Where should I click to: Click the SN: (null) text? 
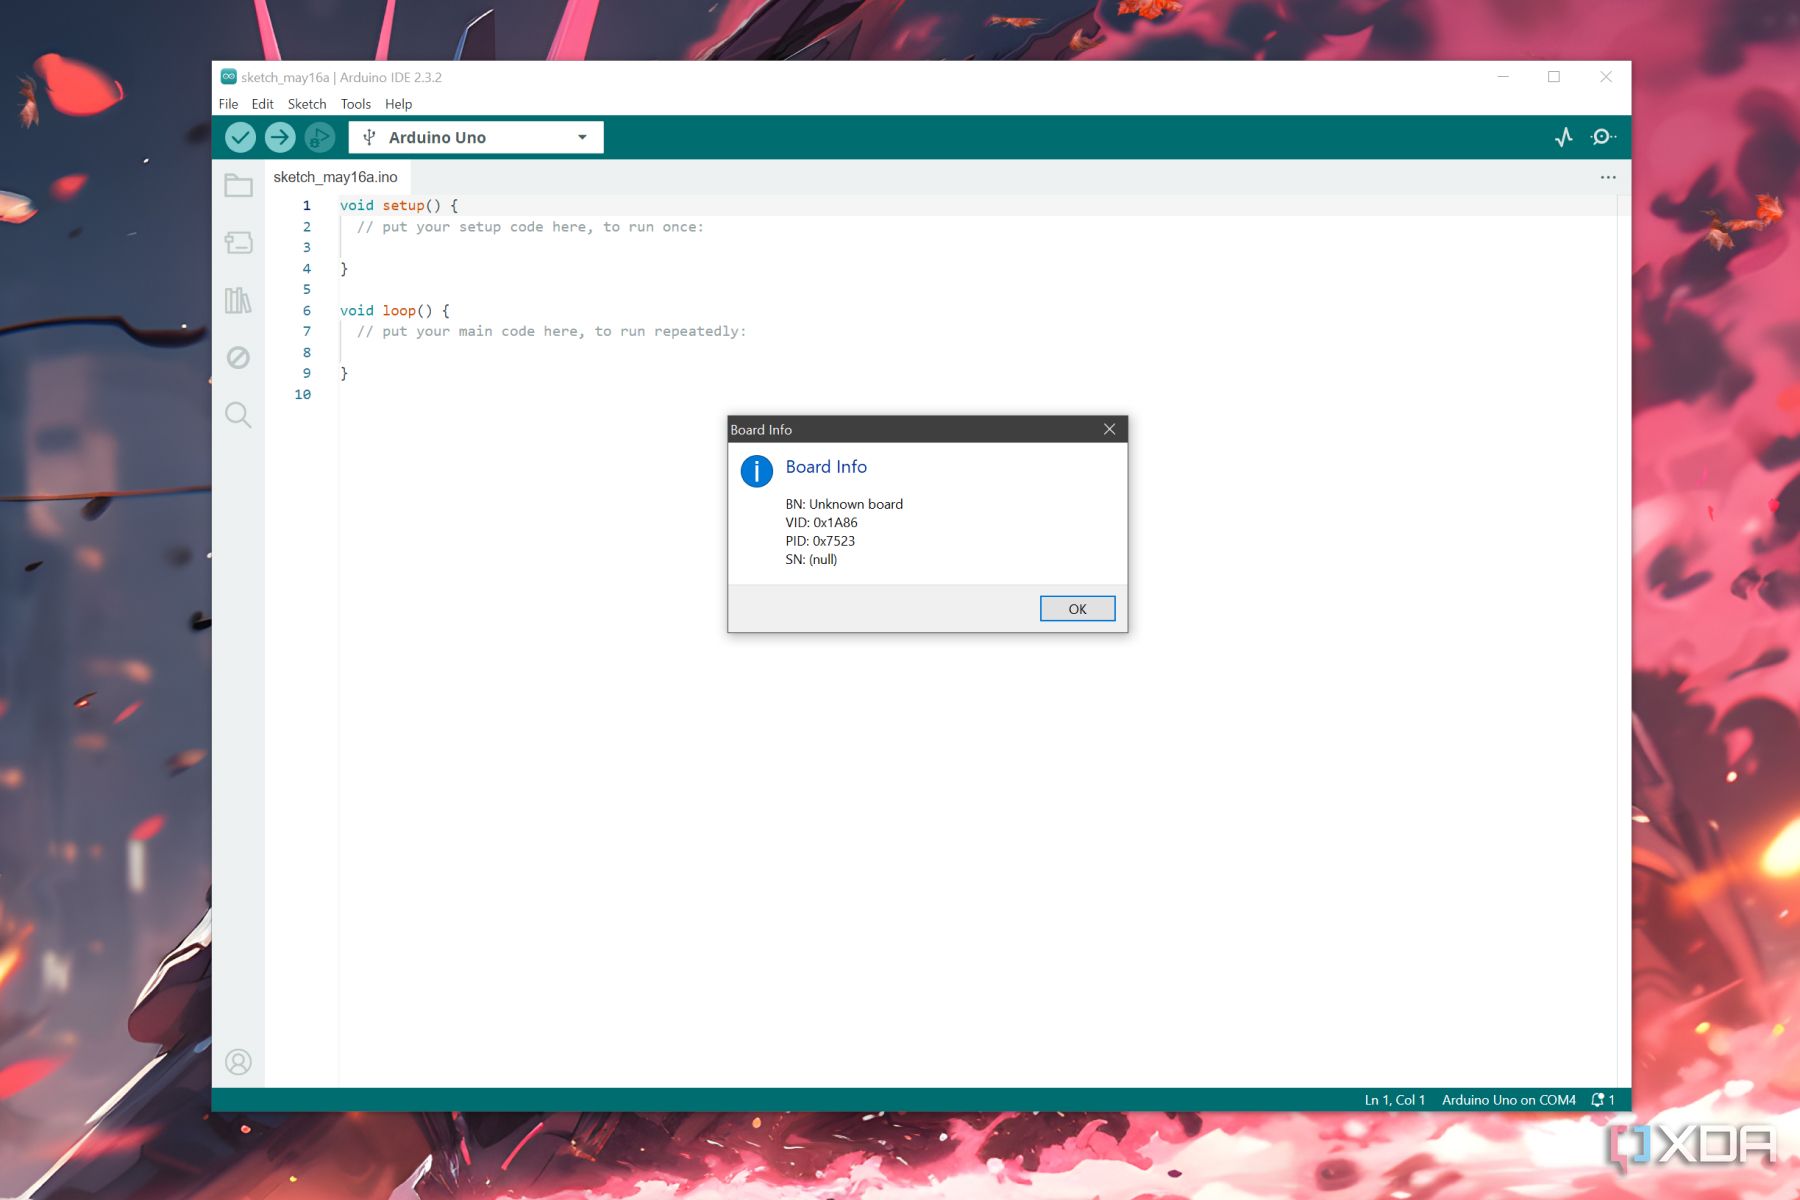click(811, 559)
